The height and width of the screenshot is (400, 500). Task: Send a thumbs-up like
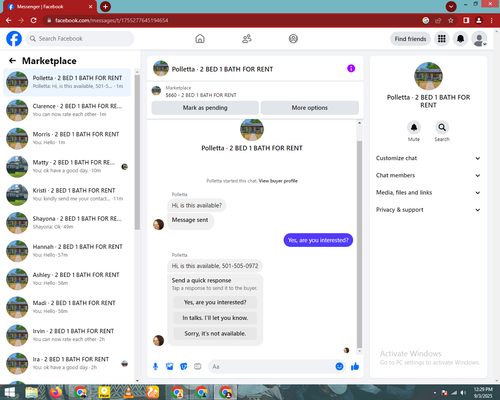[355, 366]
